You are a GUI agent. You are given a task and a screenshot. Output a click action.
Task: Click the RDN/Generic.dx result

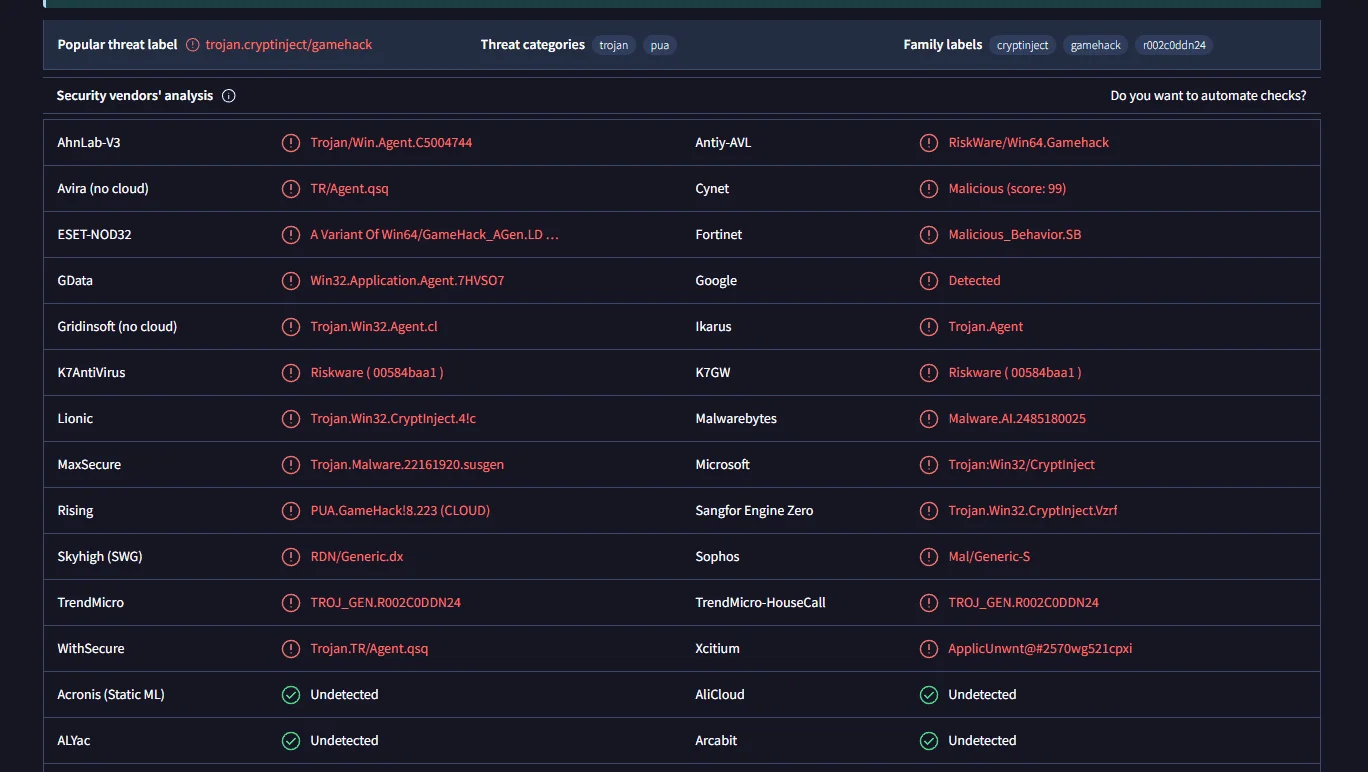click(x=357, y=557)
